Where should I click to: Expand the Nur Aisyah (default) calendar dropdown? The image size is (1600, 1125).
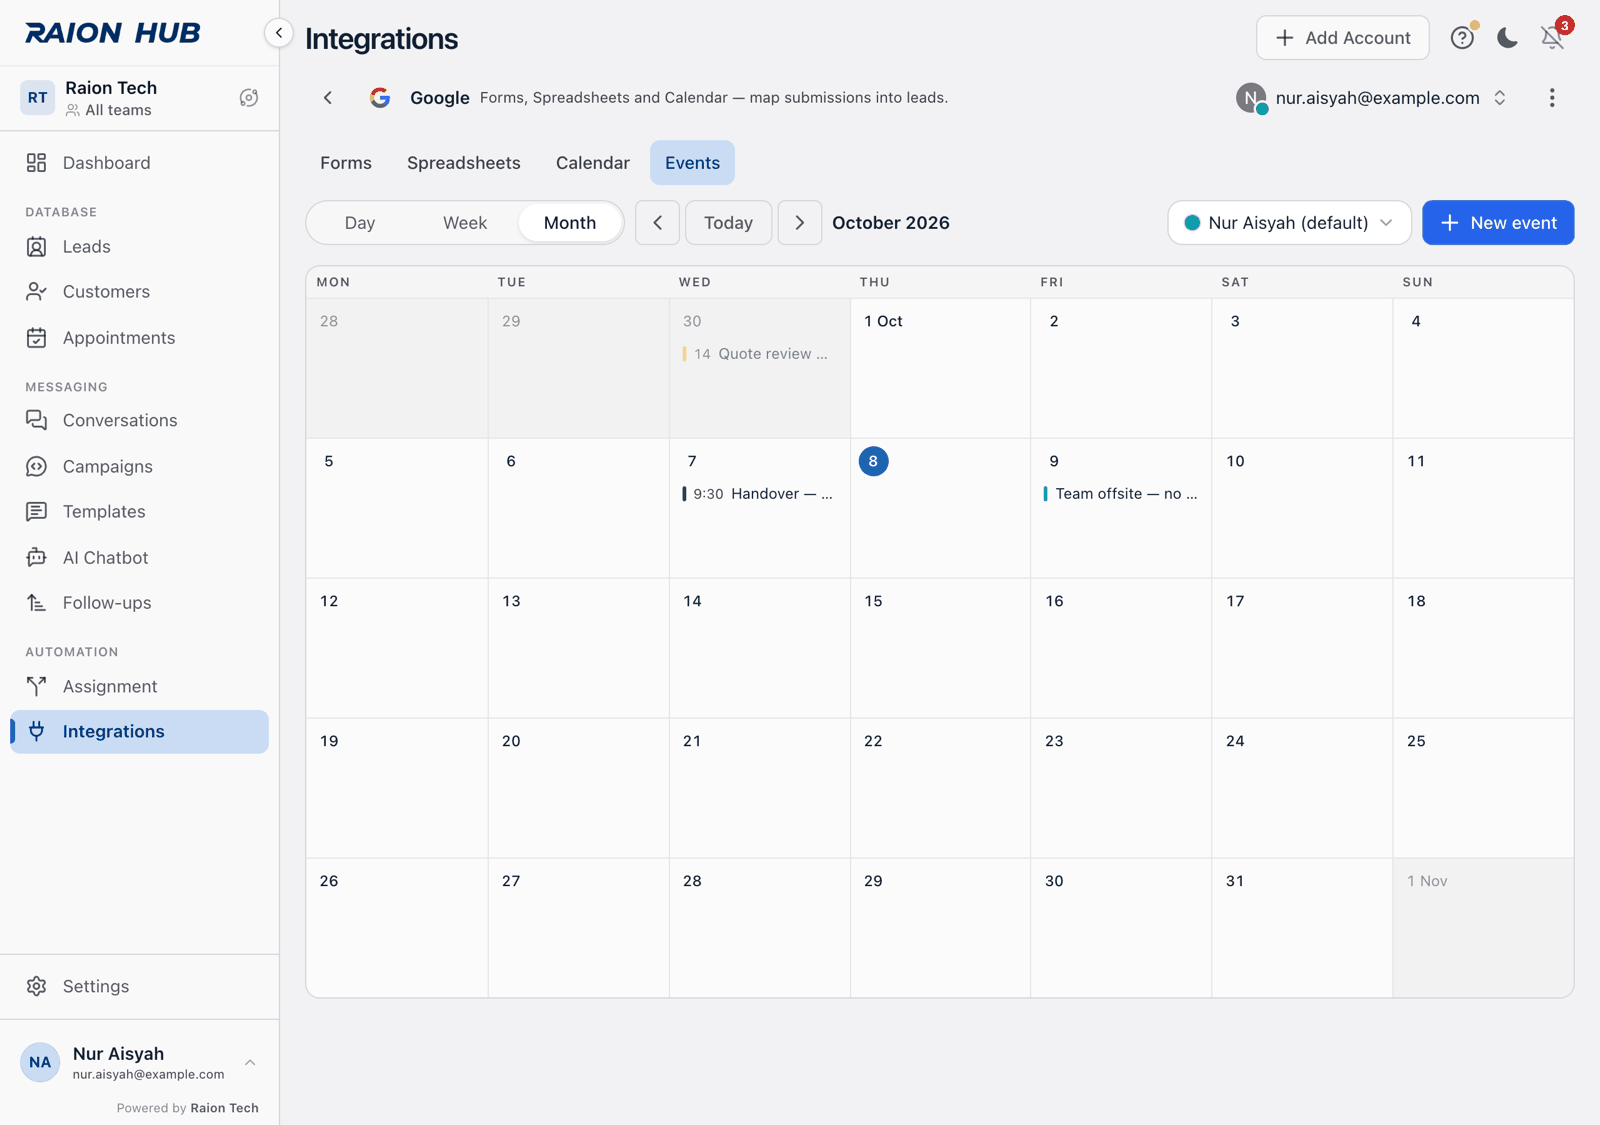1290,223
